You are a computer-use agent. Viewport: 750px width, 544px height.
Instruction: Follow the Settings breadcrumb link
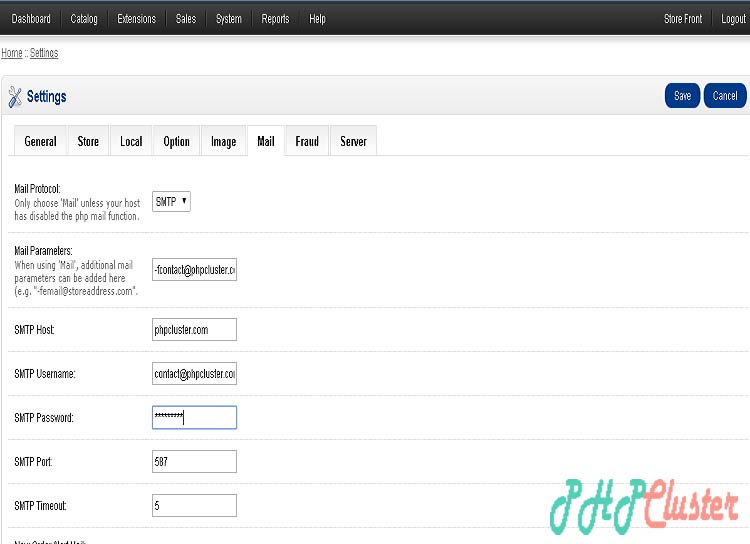(44, 53)
